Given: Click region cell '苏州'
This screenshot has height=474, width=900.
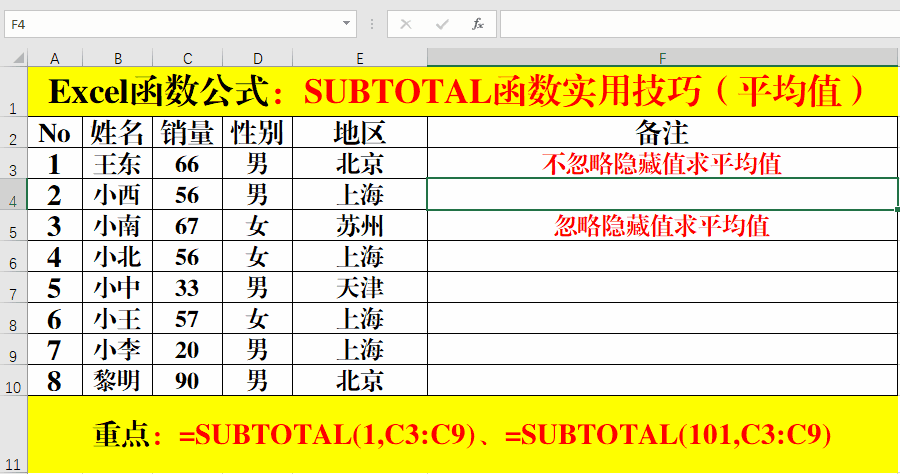Looking at the screenshot, I should pyautogui.click(x=360, y=226).
